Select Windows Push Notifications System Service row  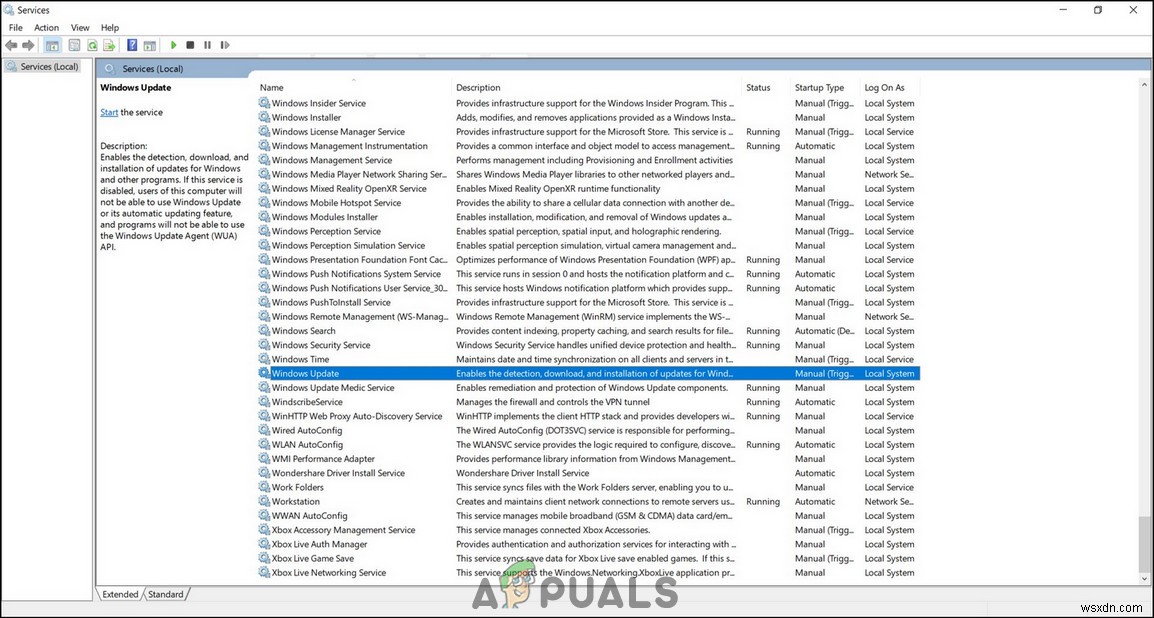[589, 274]
